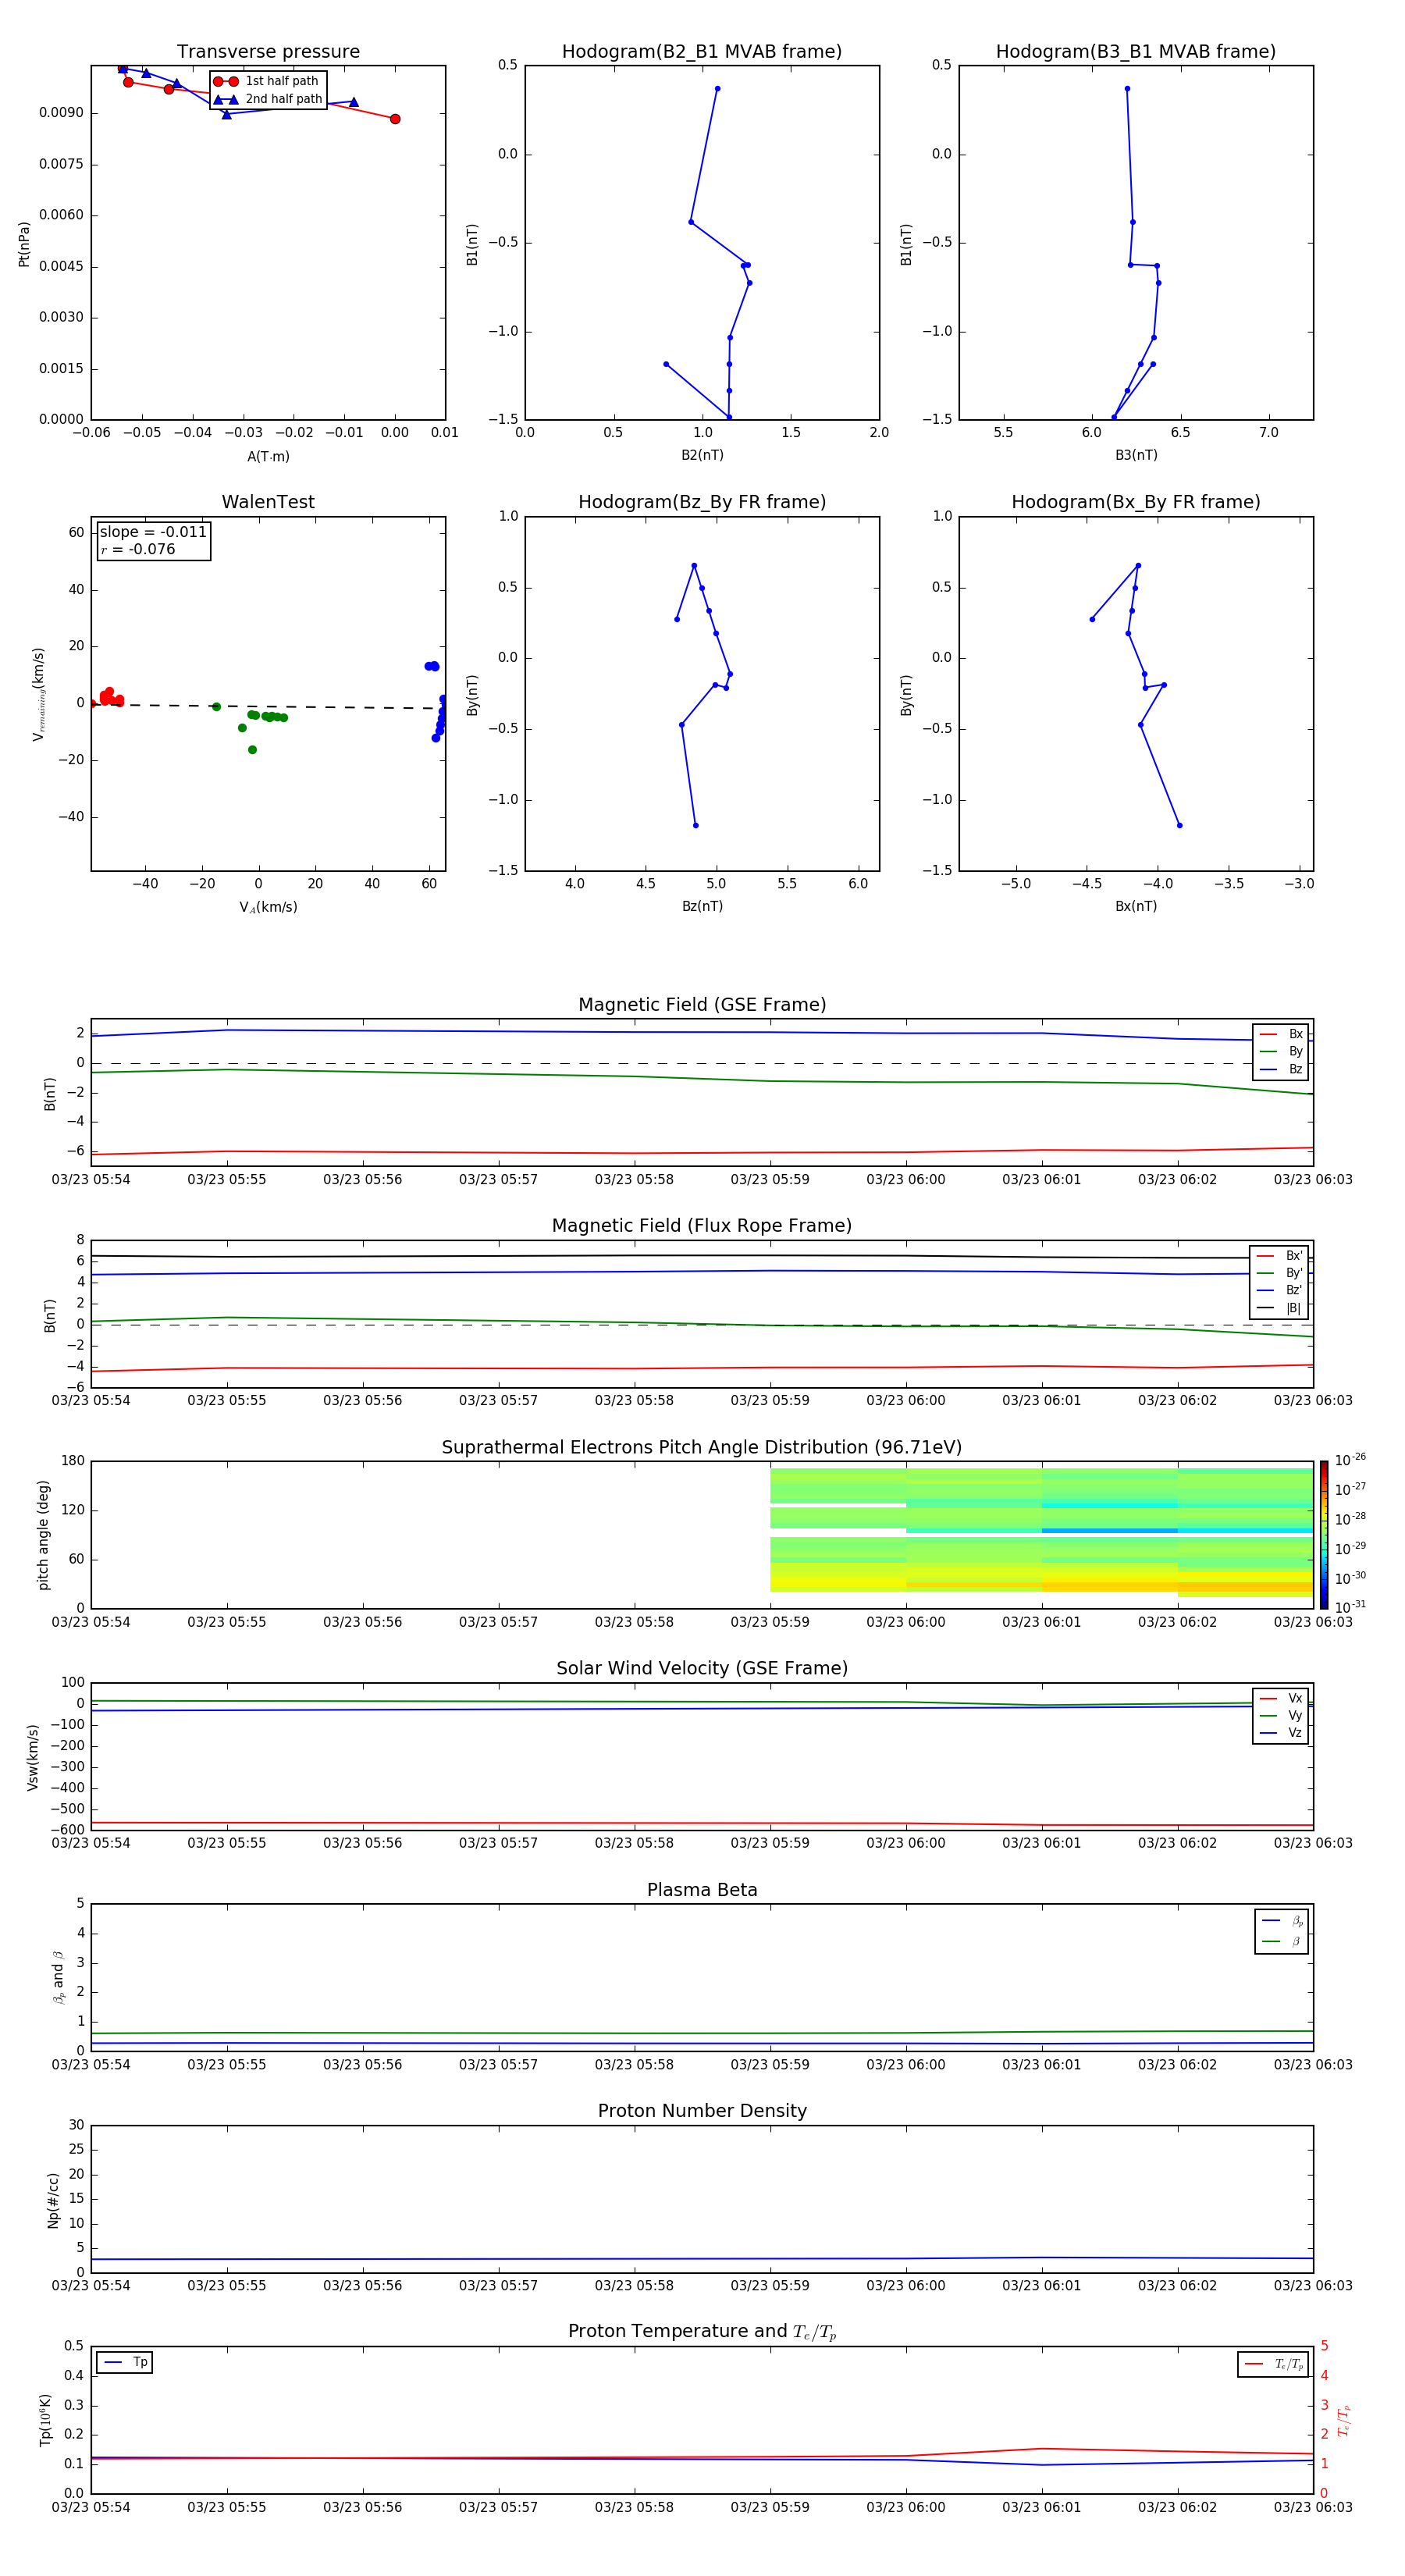
Task: Click the Bz' entry in the Flux Rope legend
Action: click(x=1279, y=1290)
